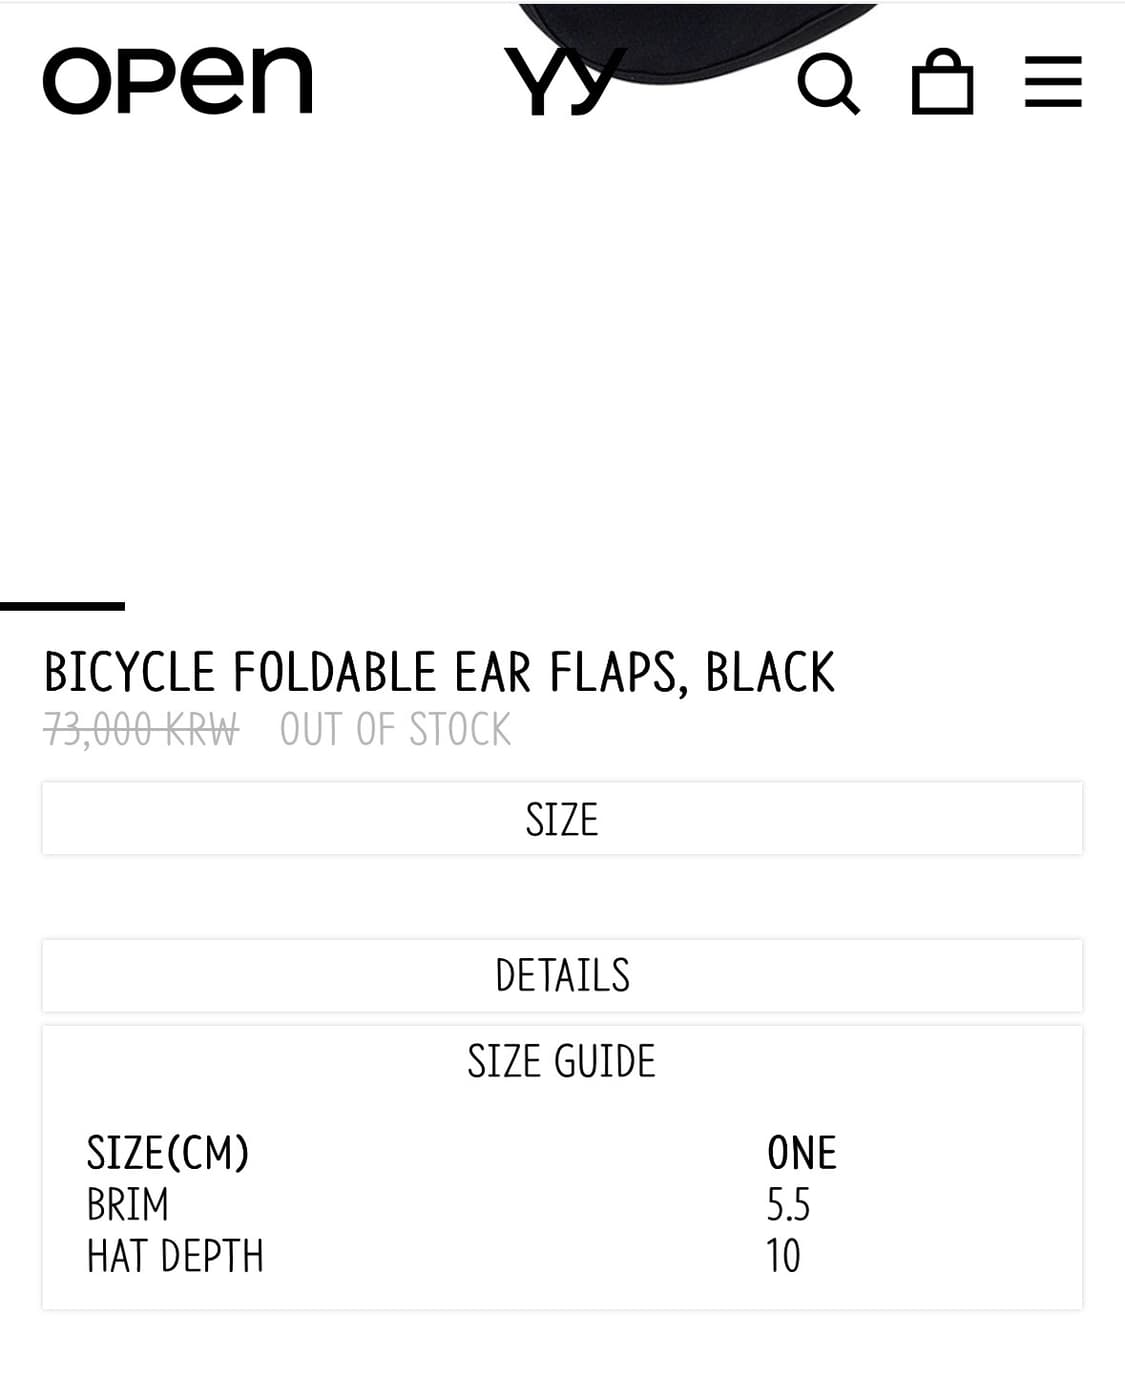Click the hat depth value 10

(783, 1257)
